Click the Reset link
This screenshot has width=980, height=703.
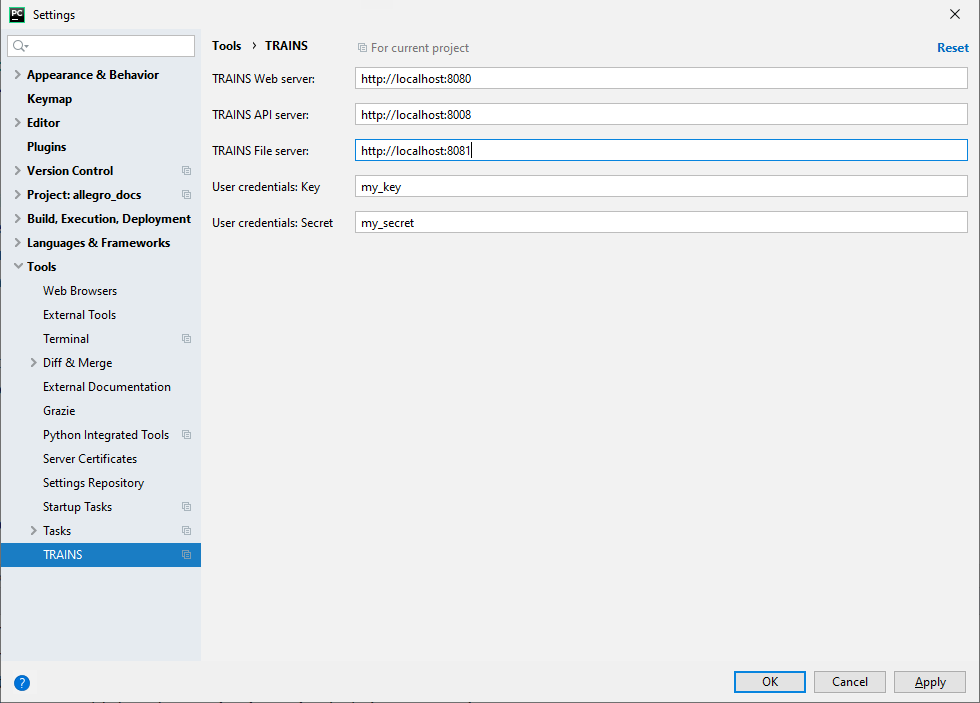[x=952, y=48]
